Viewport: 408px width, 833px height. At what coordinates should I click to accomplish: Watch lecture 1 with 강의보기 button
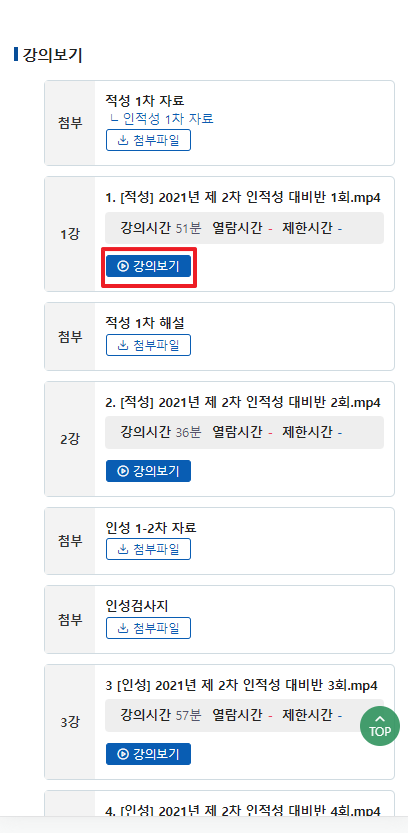(148, 266)
